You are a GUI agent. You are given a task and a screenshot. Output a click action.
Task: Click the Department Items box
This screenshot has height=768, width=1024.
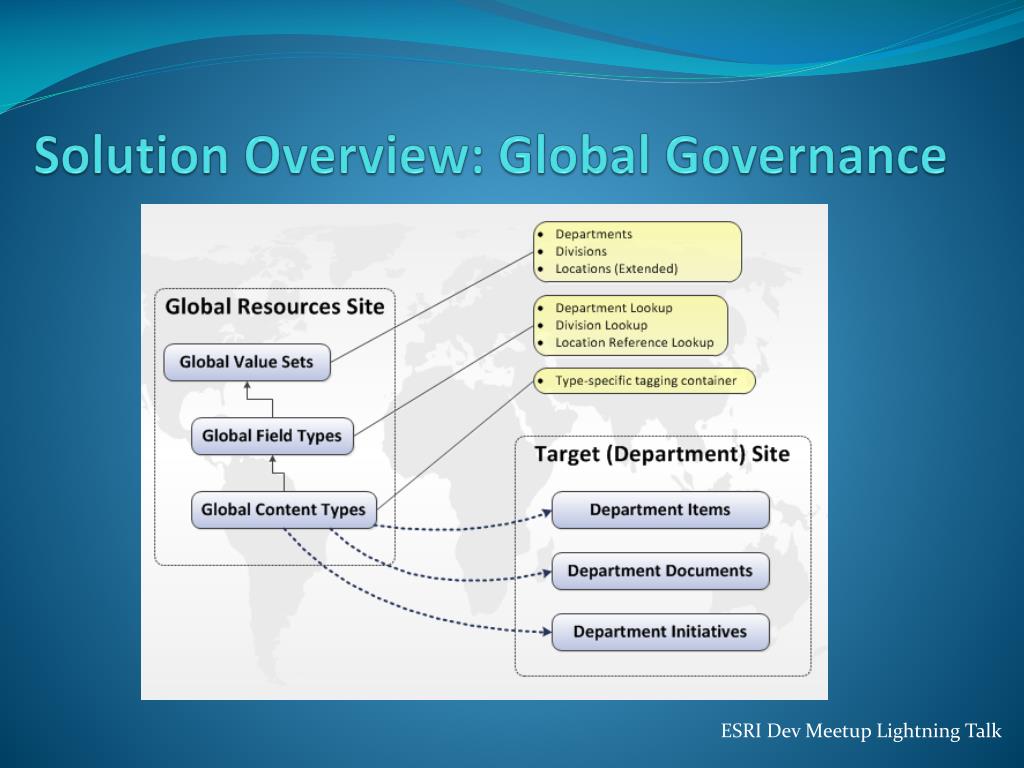[x=660, y=509]
